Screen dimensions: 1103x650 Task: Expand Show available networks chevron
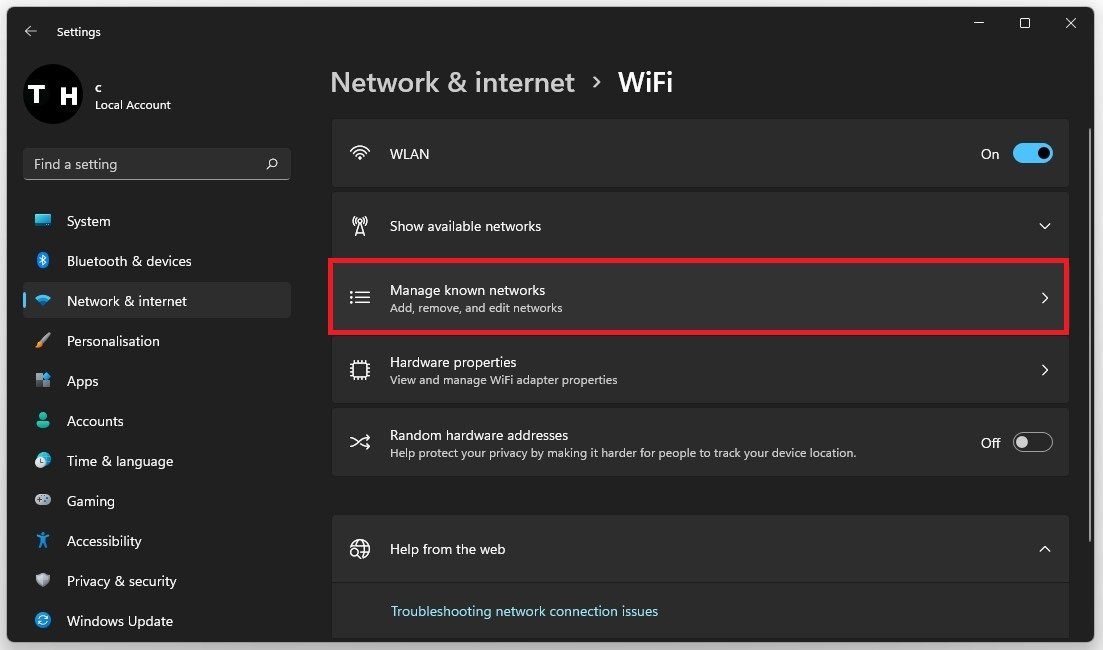1044,227
